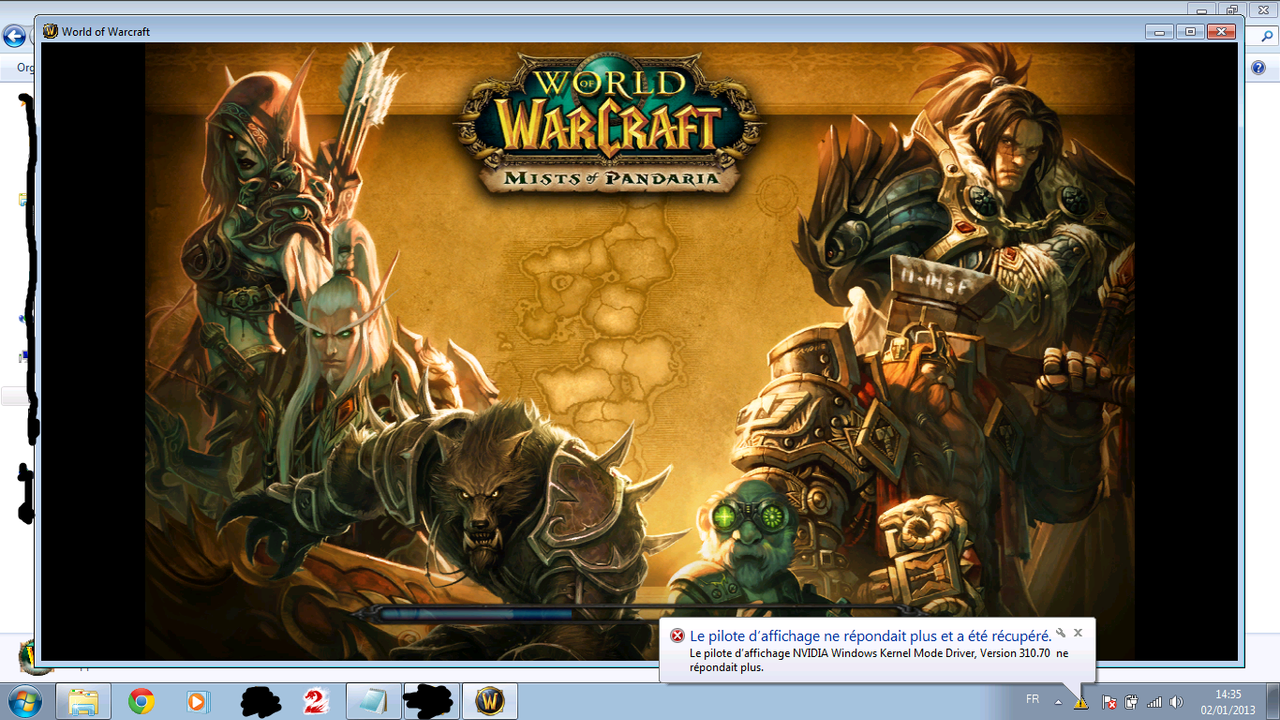Click Explorer's back arrow behind the game
Screen dimensions: 1280x720
13,37
